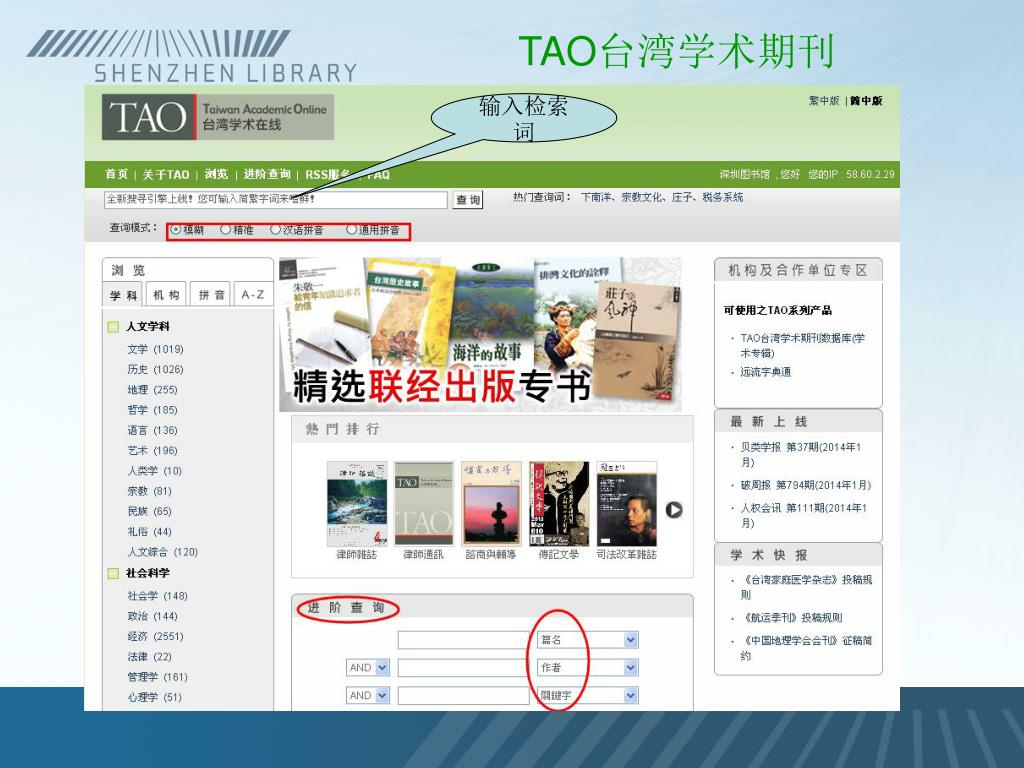Click the 查询 search button
The width and height of the screenshot is (1024, 768).
click(468, 200)
